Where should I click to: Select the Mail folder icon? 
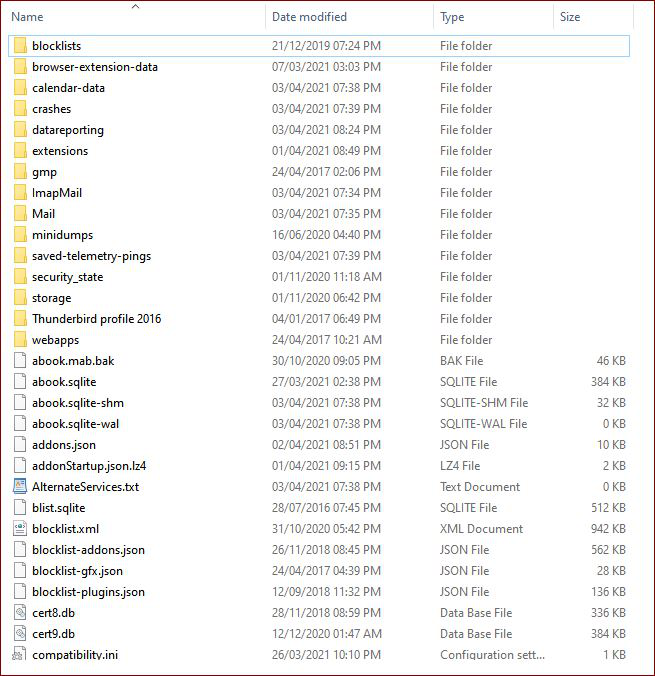click(20, 214)
